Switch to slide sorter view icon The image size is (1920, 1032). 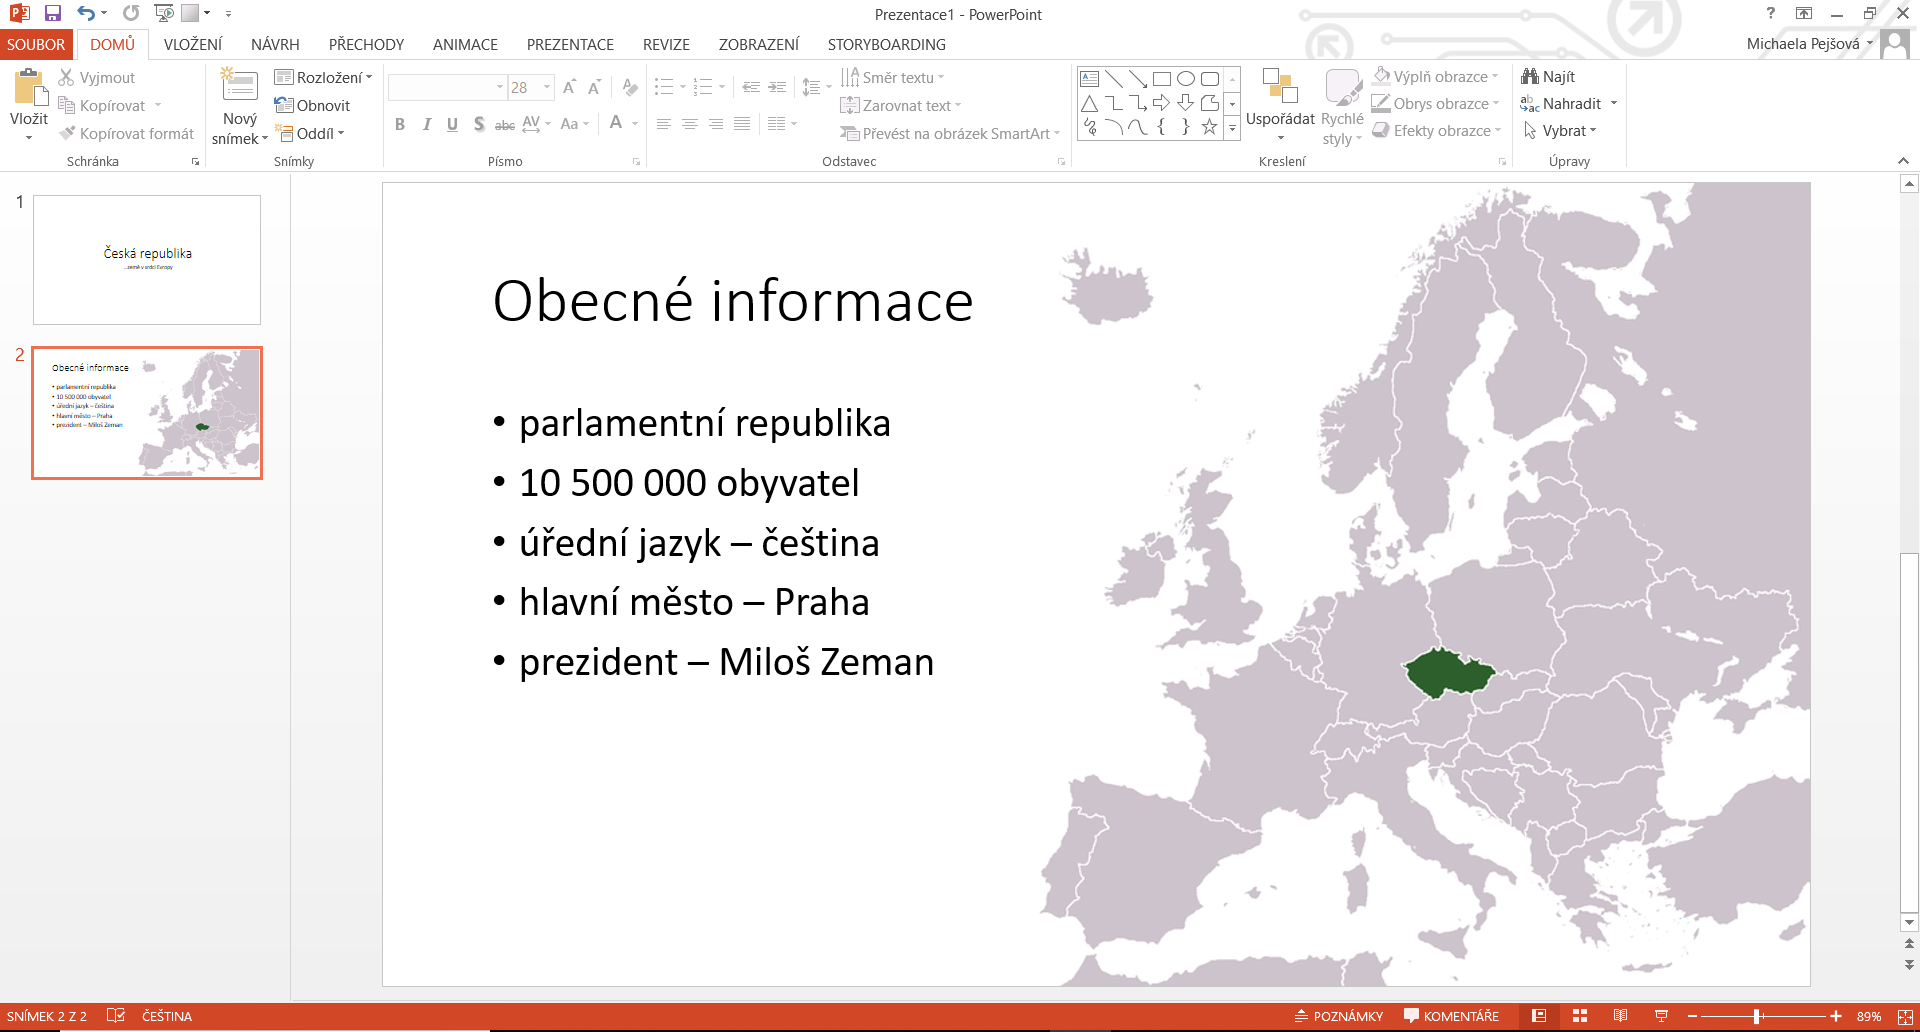1580,1016
